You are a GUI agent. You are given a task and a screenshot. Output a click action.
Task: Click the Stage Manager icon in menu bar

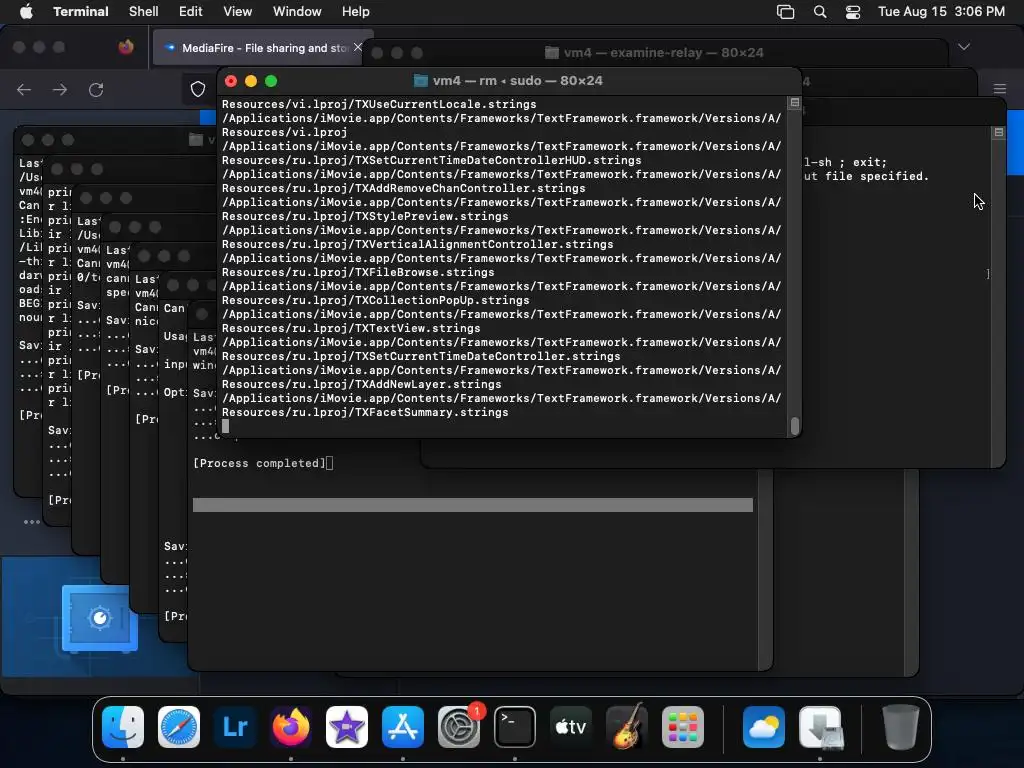[785, 12]
